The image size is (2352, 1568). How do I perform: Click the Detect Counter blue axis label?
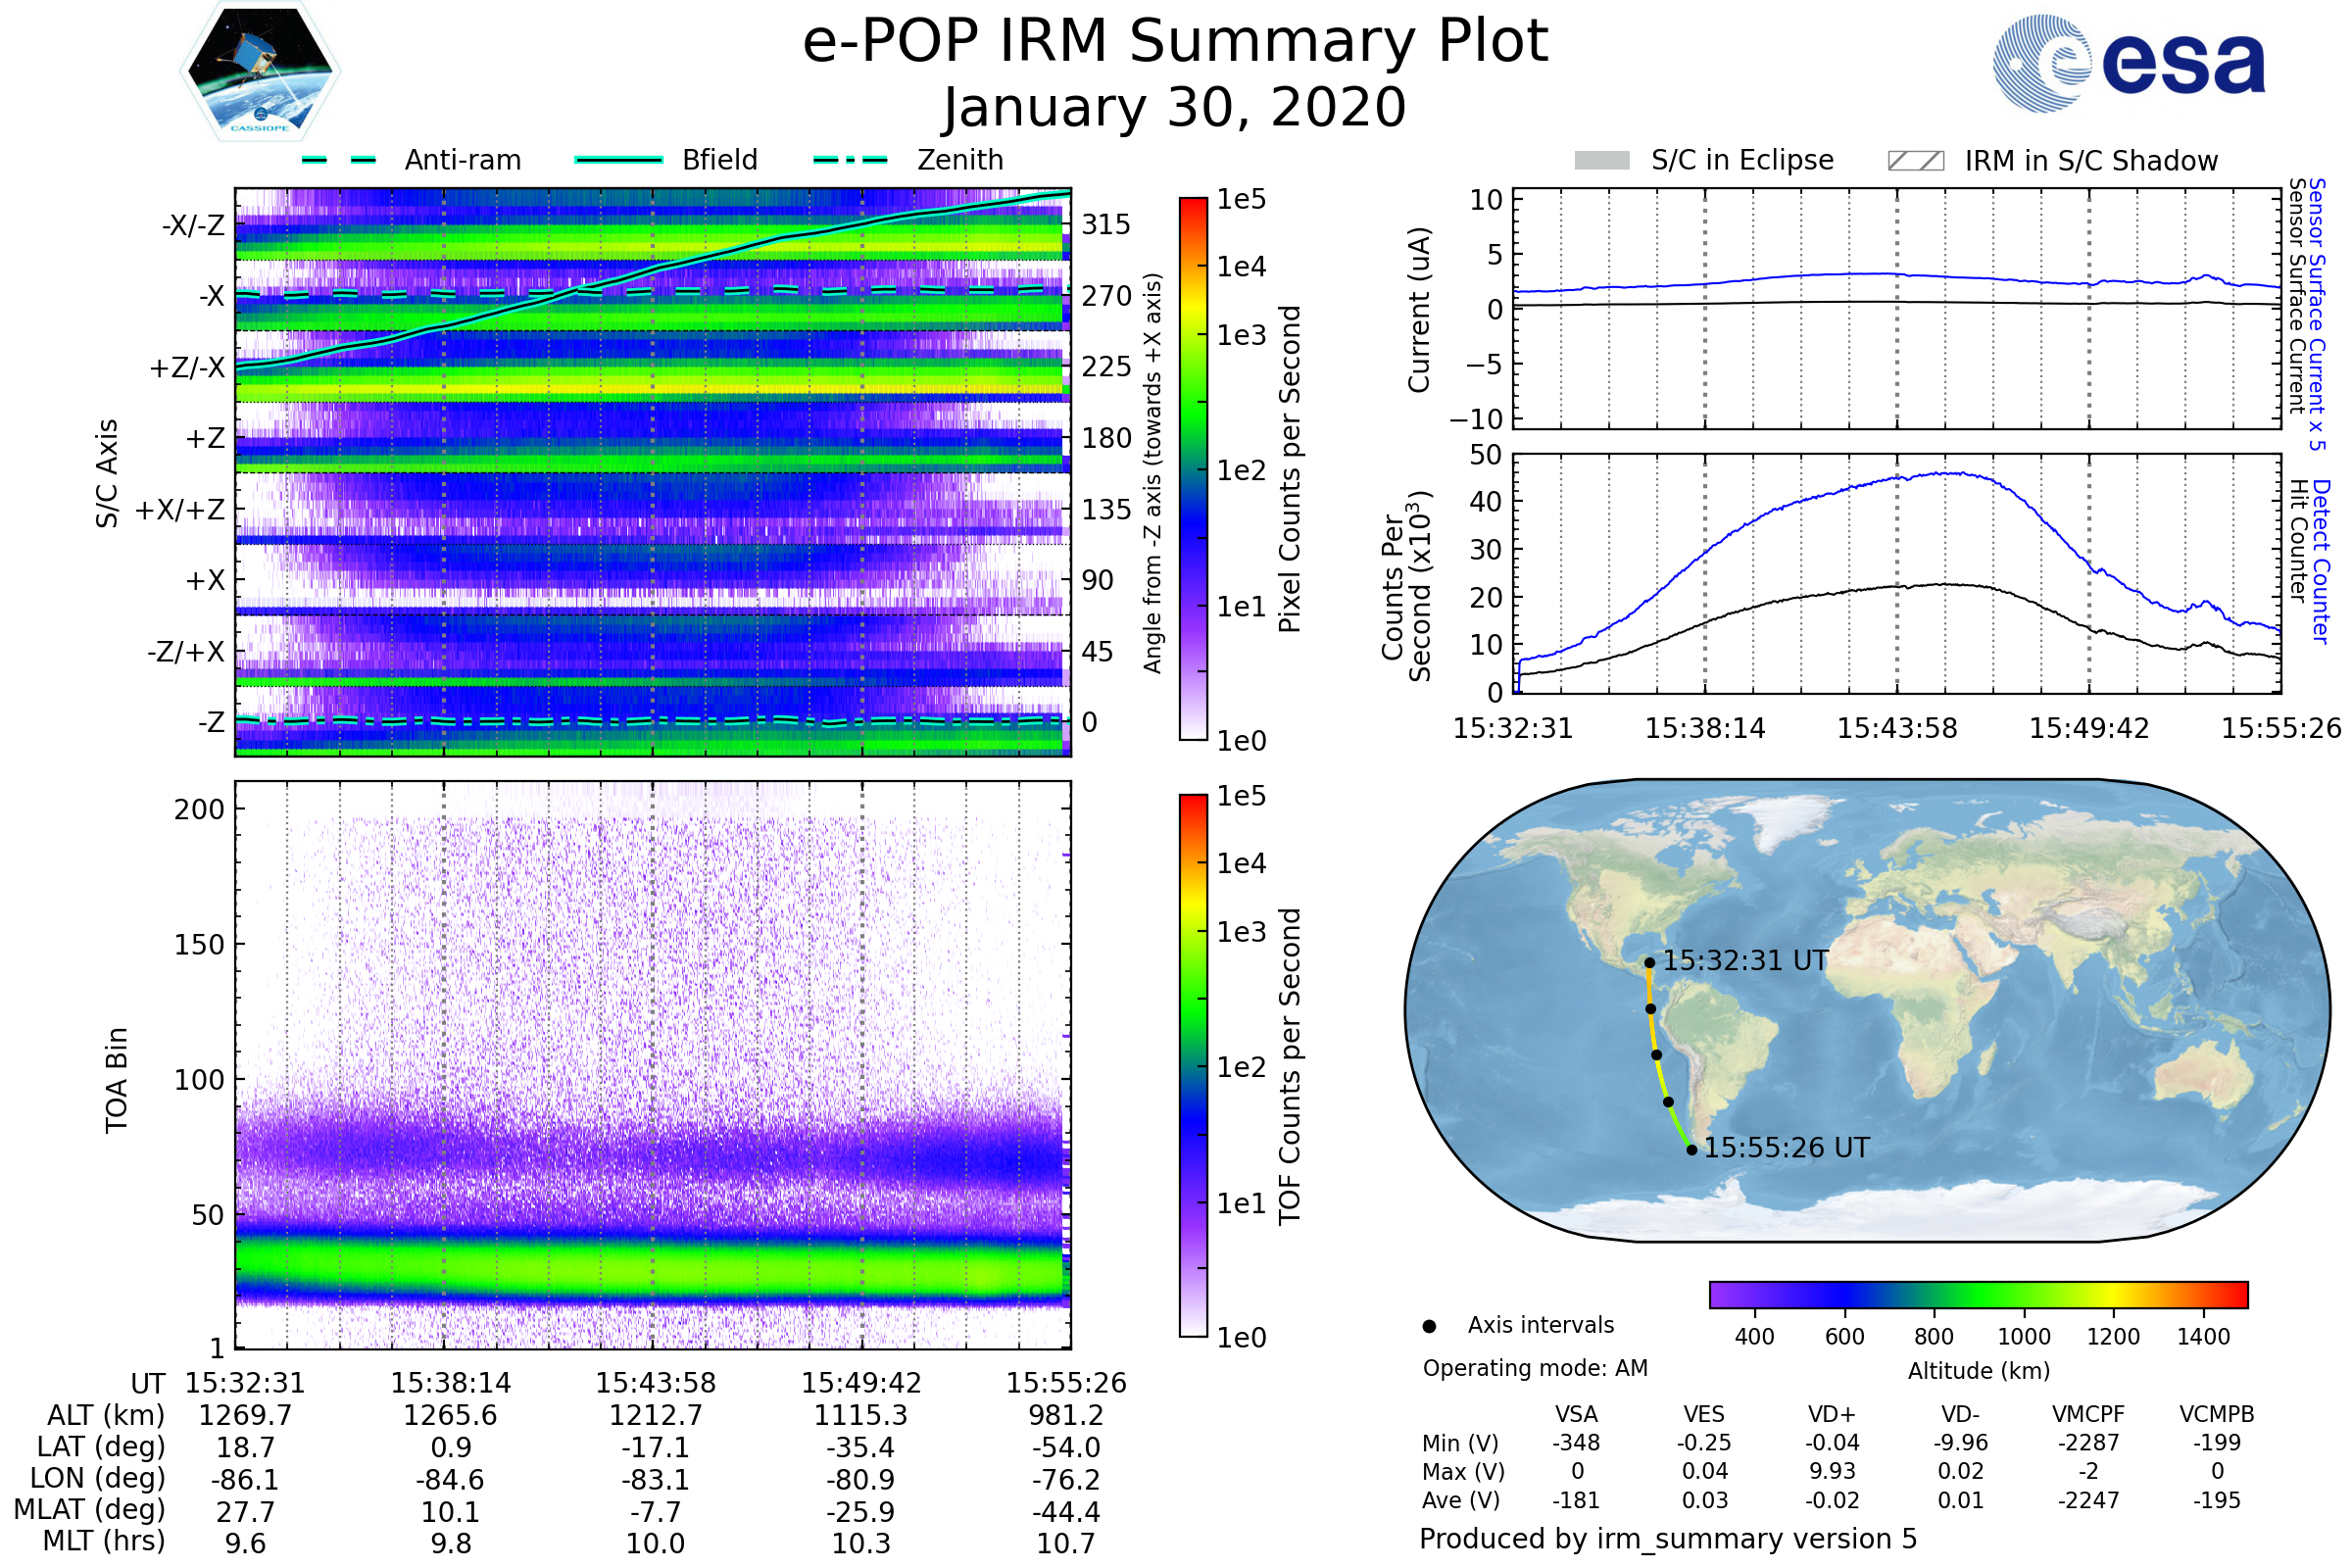(2321, 562)
